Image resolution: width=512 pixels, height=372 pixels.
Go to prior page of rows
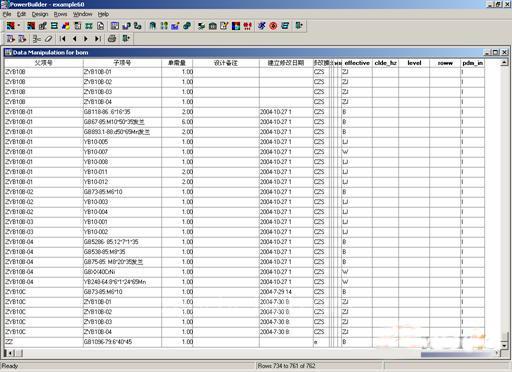74,39
